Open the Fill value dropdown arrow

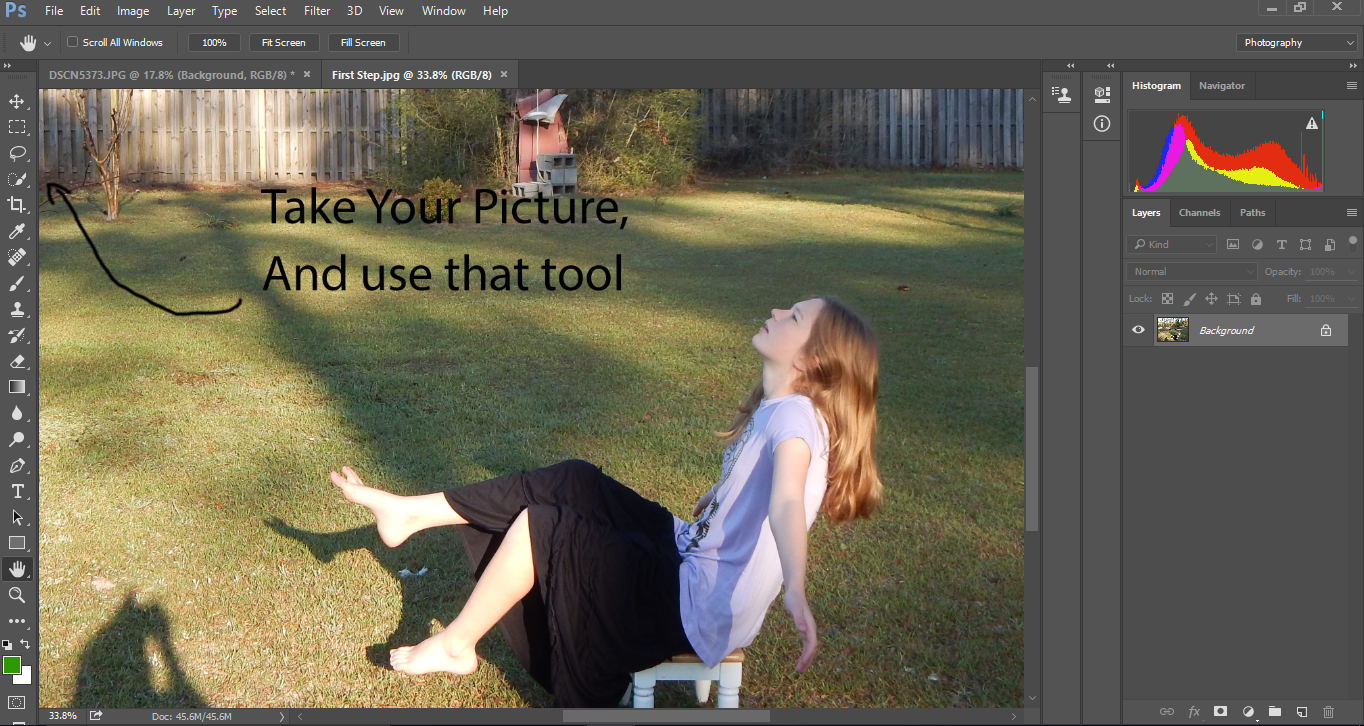pyautogui.click(x=1353, y=299)
